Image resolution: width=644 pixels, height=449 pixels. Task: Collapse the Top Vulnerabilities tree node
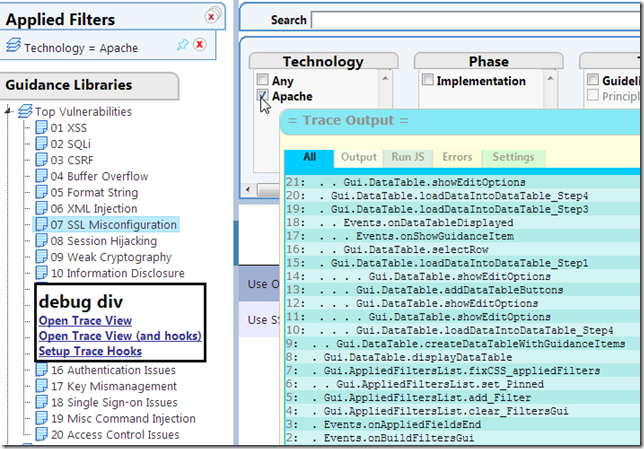[x=10, y=111]
